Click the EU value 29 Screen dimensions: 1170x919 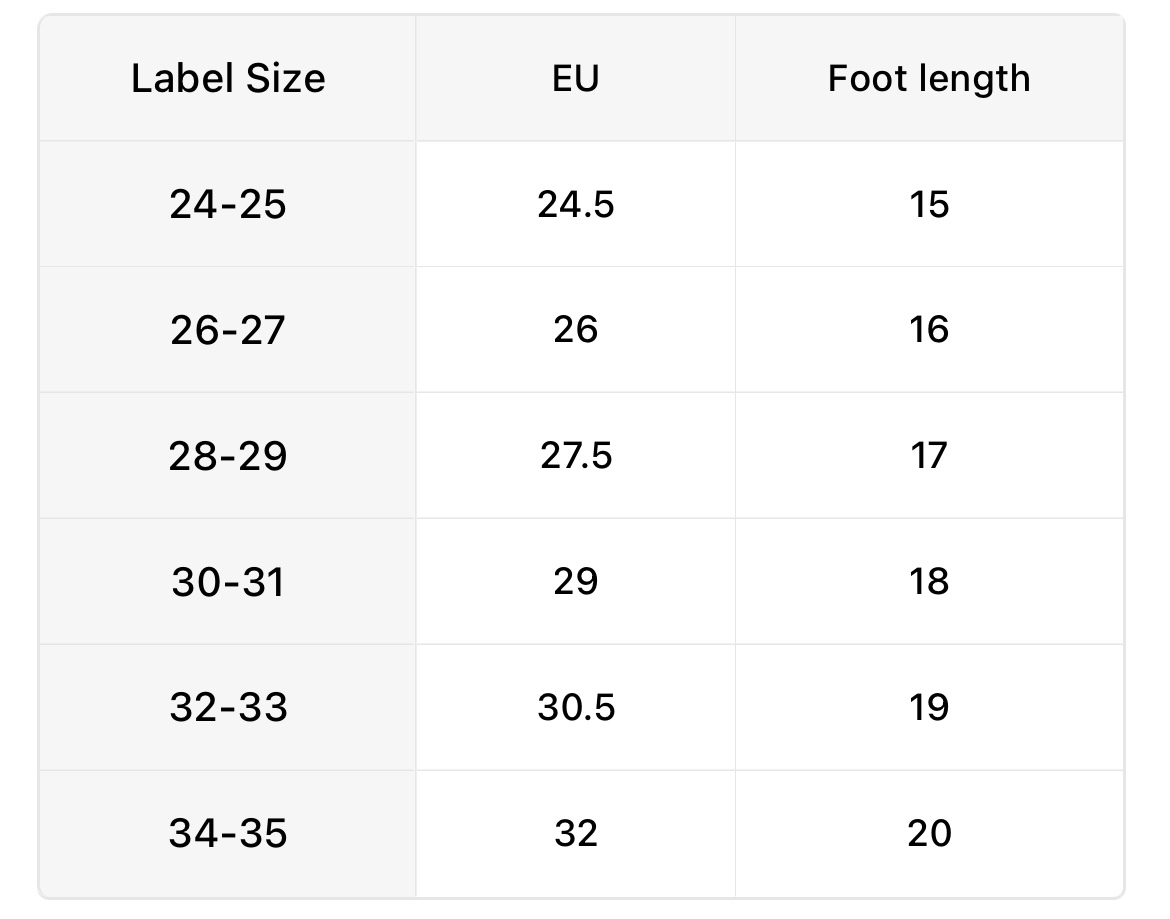575,582
